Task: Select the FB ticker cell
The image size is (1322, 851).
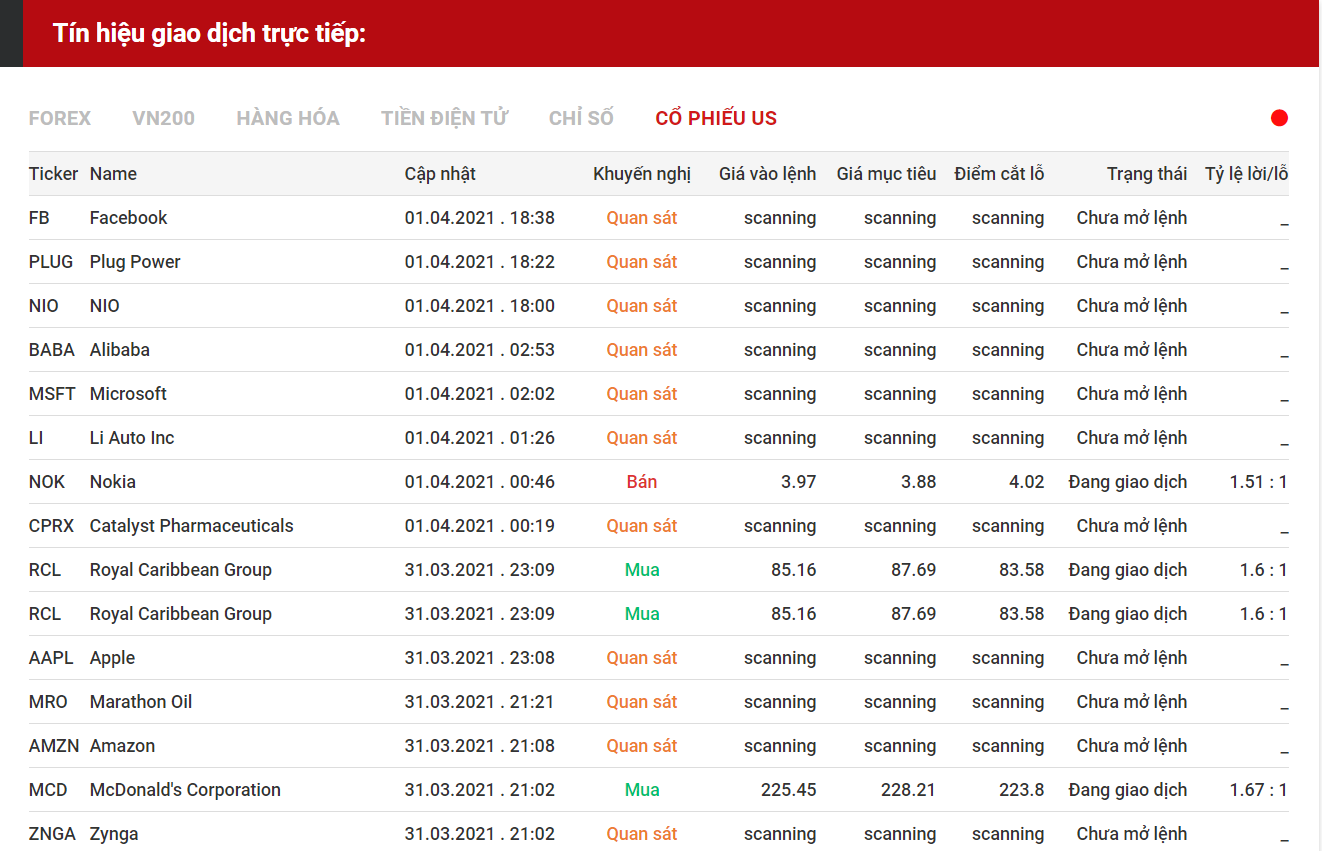Action: (39, 218)
